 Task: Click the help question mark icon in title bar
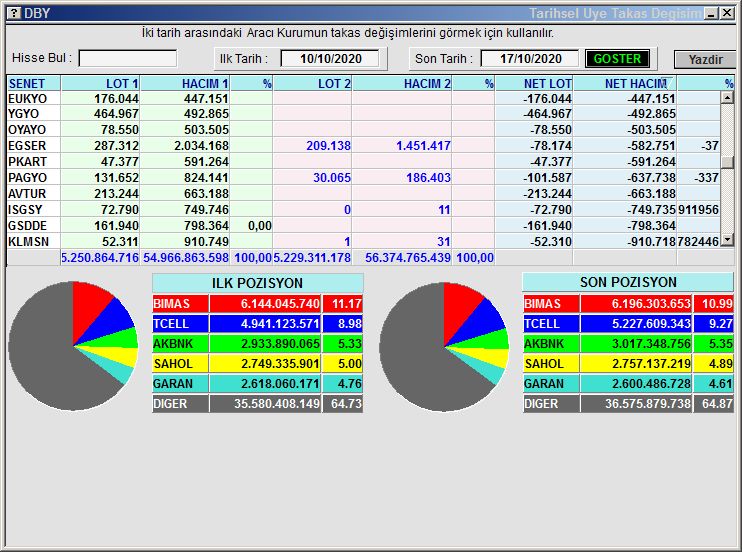(14, 13)
